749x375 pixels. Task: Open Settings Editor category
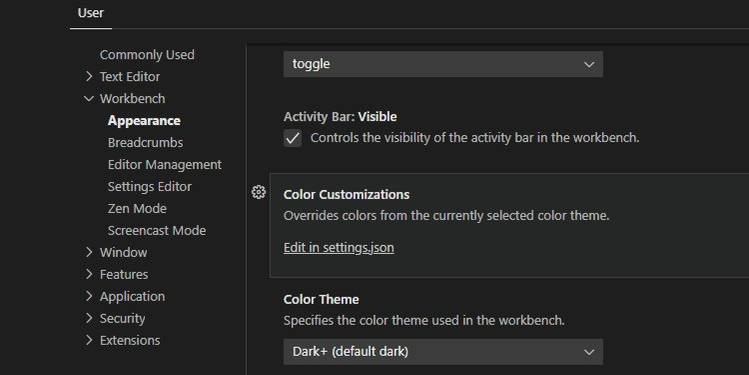pos(150,186)
